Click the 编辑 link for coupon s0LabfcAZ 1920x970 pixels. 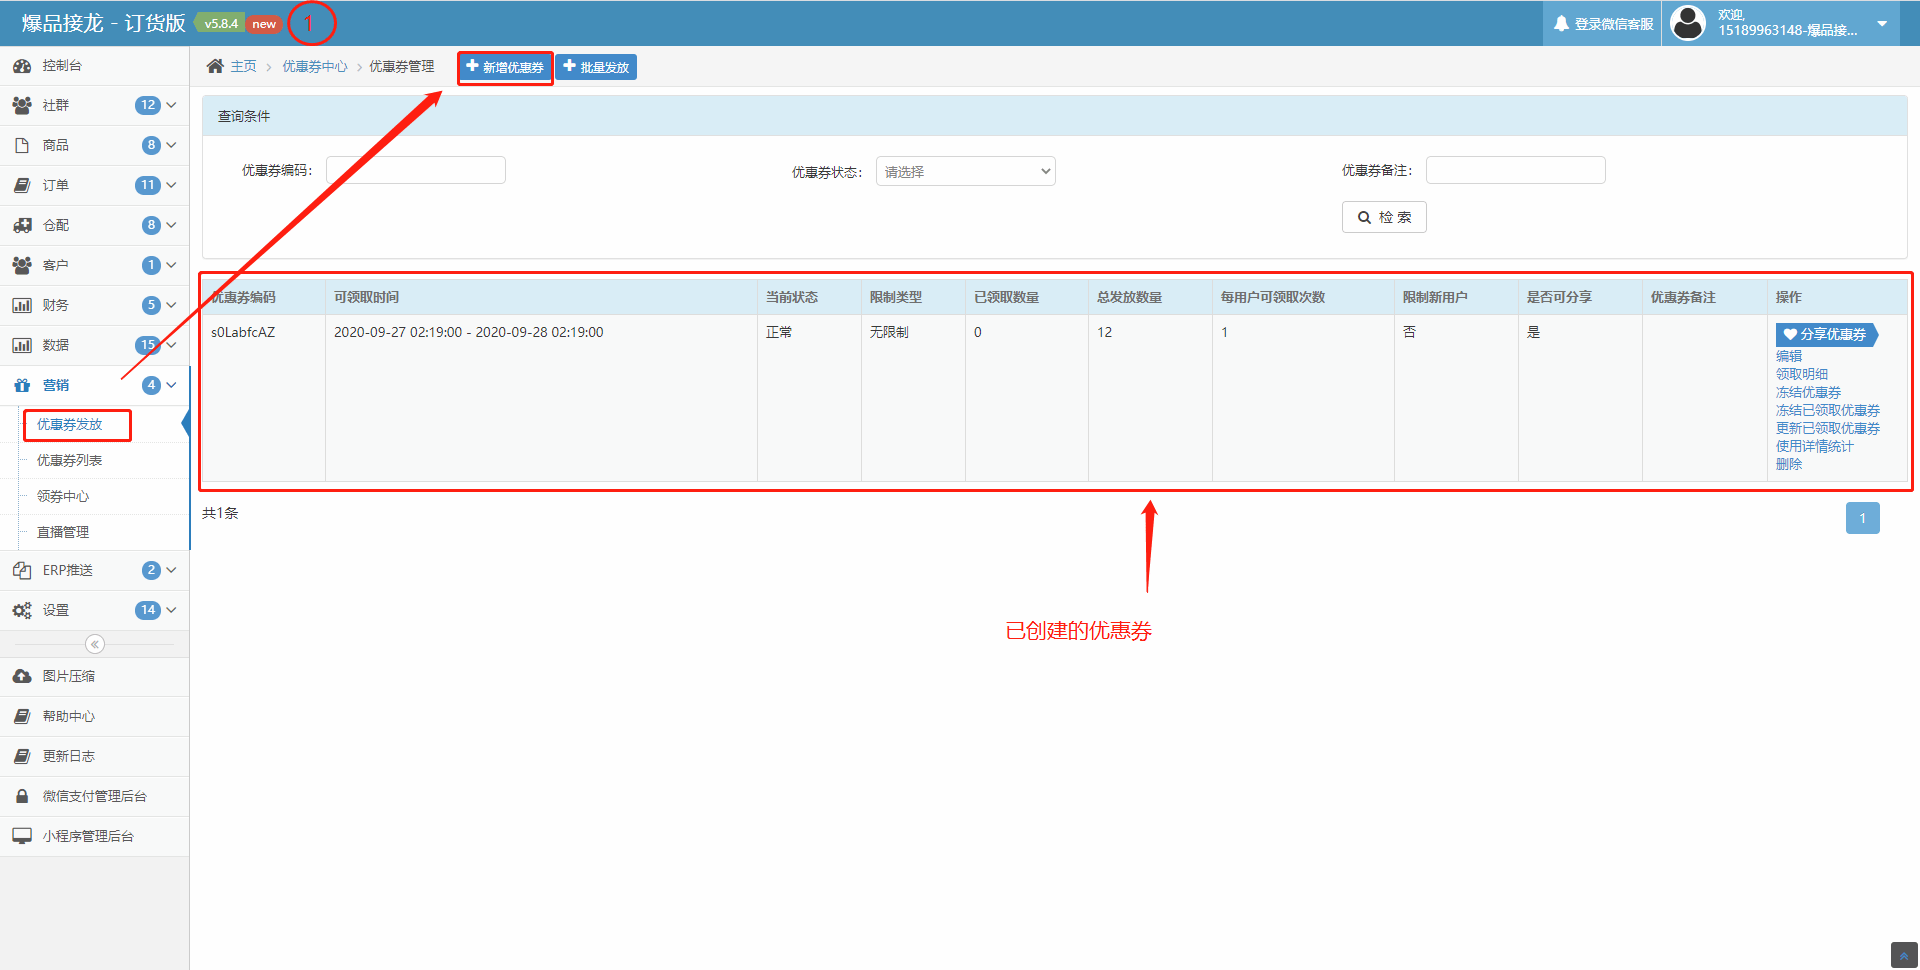pos(1789,357)
